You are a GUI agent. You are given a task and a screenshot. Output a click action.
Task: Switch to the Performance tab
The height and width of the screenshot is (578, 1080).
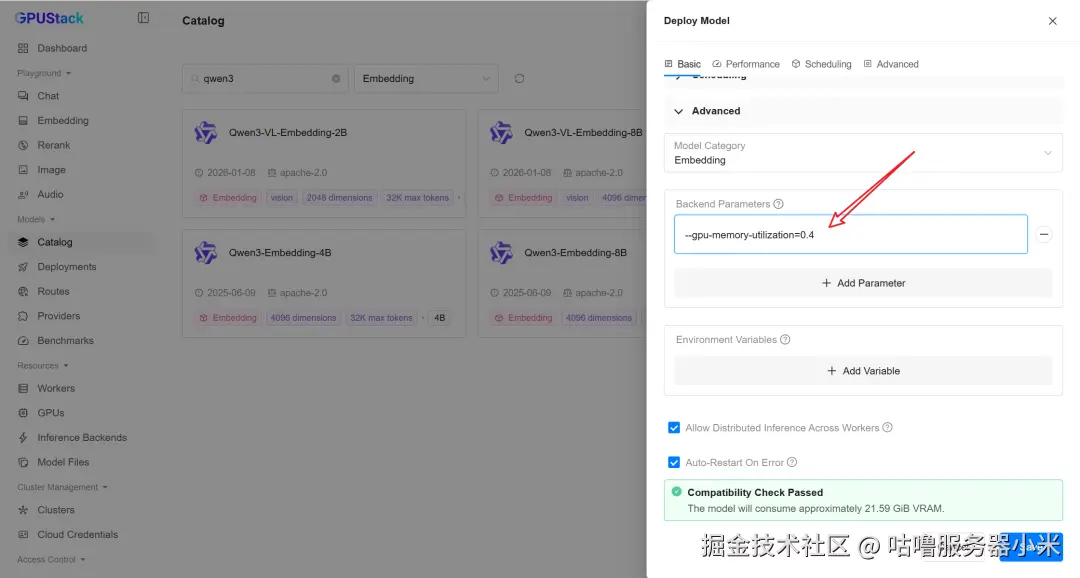(746, 64)
